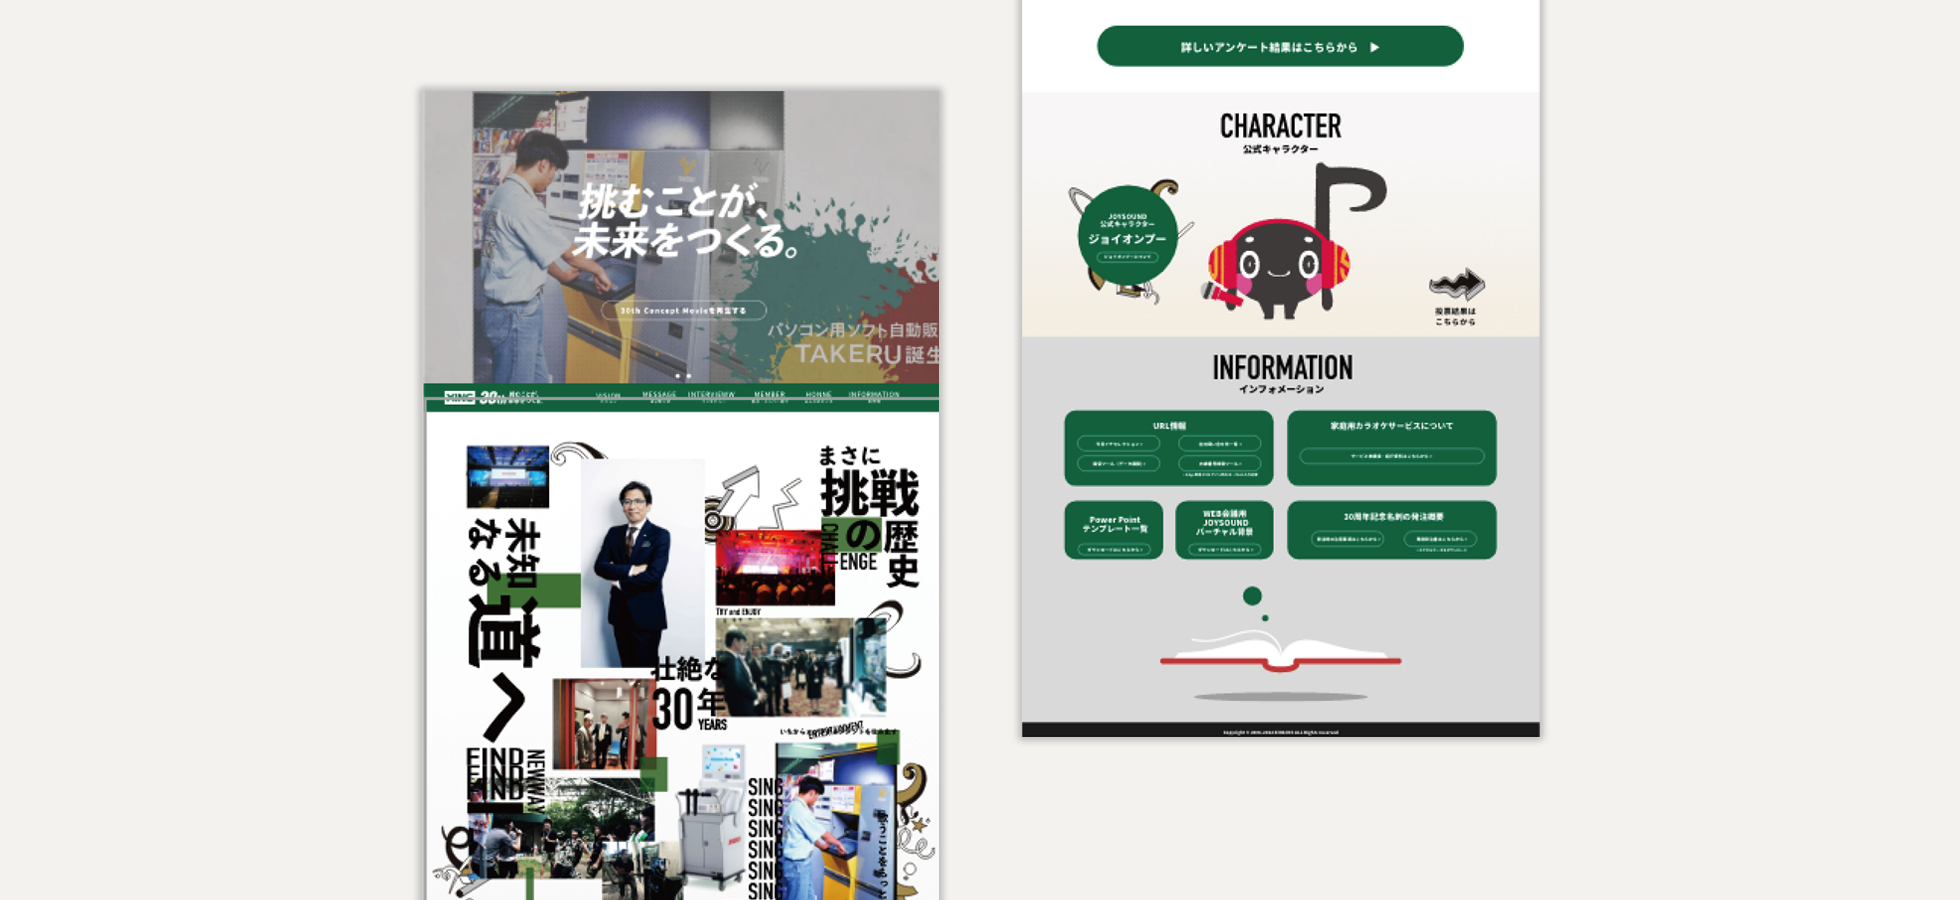Click the CHARACTER section heading
This screenshot has width=1960, height=900.
point(1280,126)
